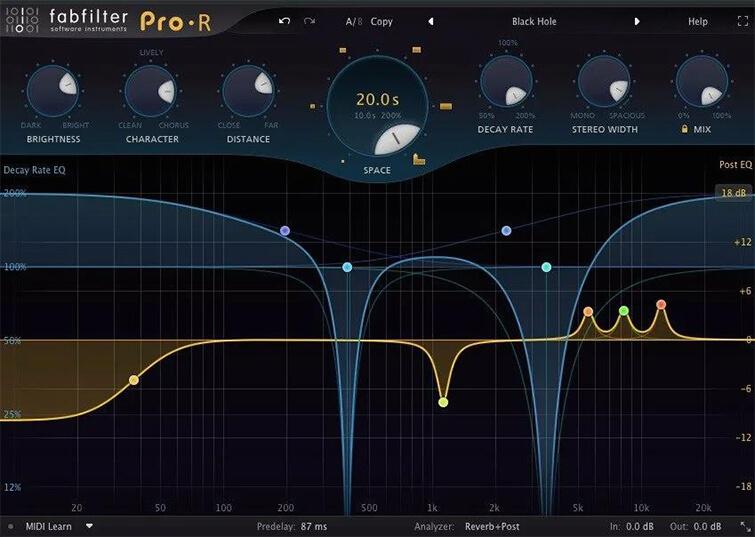Click the resize interface icon at bottom right

coord(744,526)
